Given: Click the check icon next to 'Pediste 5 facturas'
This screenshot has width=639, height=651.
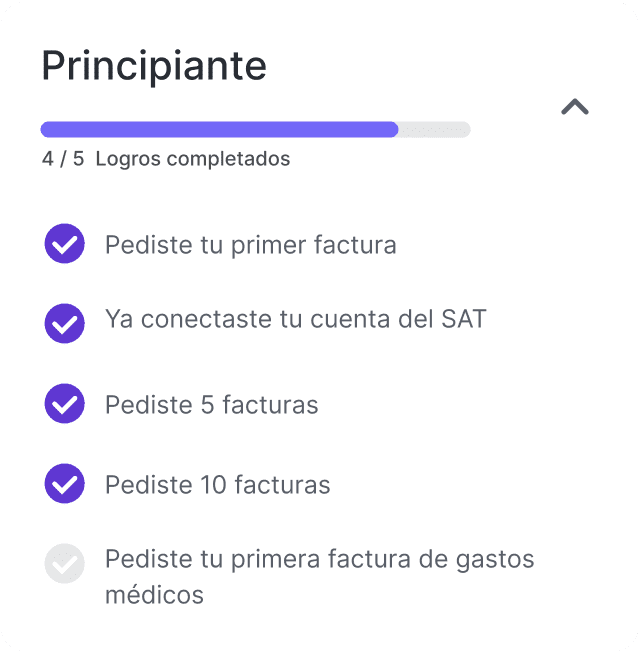Looking at the screenshot, I should click(x=64, y=404).
